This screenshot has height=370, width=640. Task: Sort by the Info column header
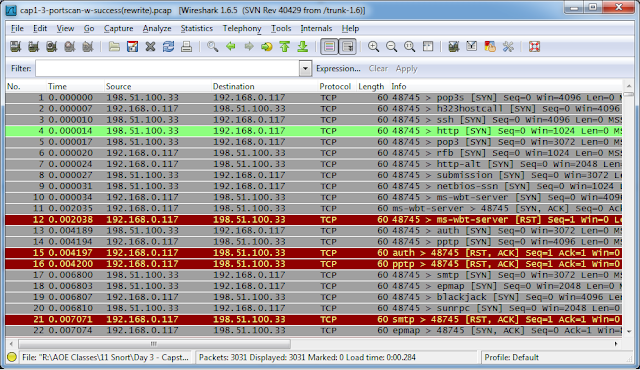pyautogui.click(x=505, y=86)
